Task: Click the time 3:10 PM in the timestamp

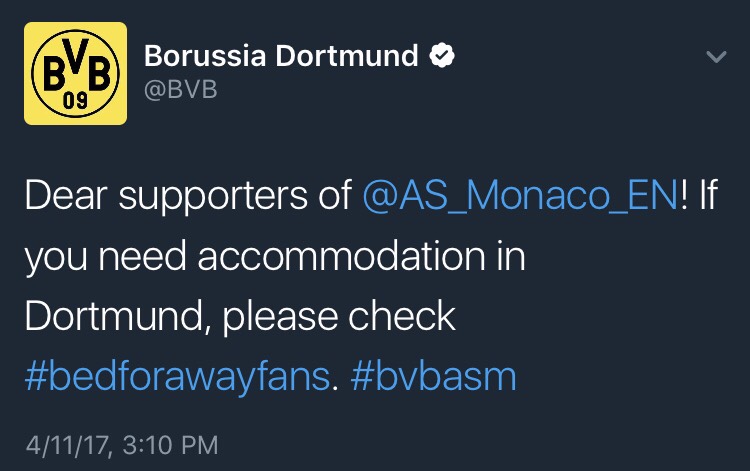Action: click(x=164, y=442)
